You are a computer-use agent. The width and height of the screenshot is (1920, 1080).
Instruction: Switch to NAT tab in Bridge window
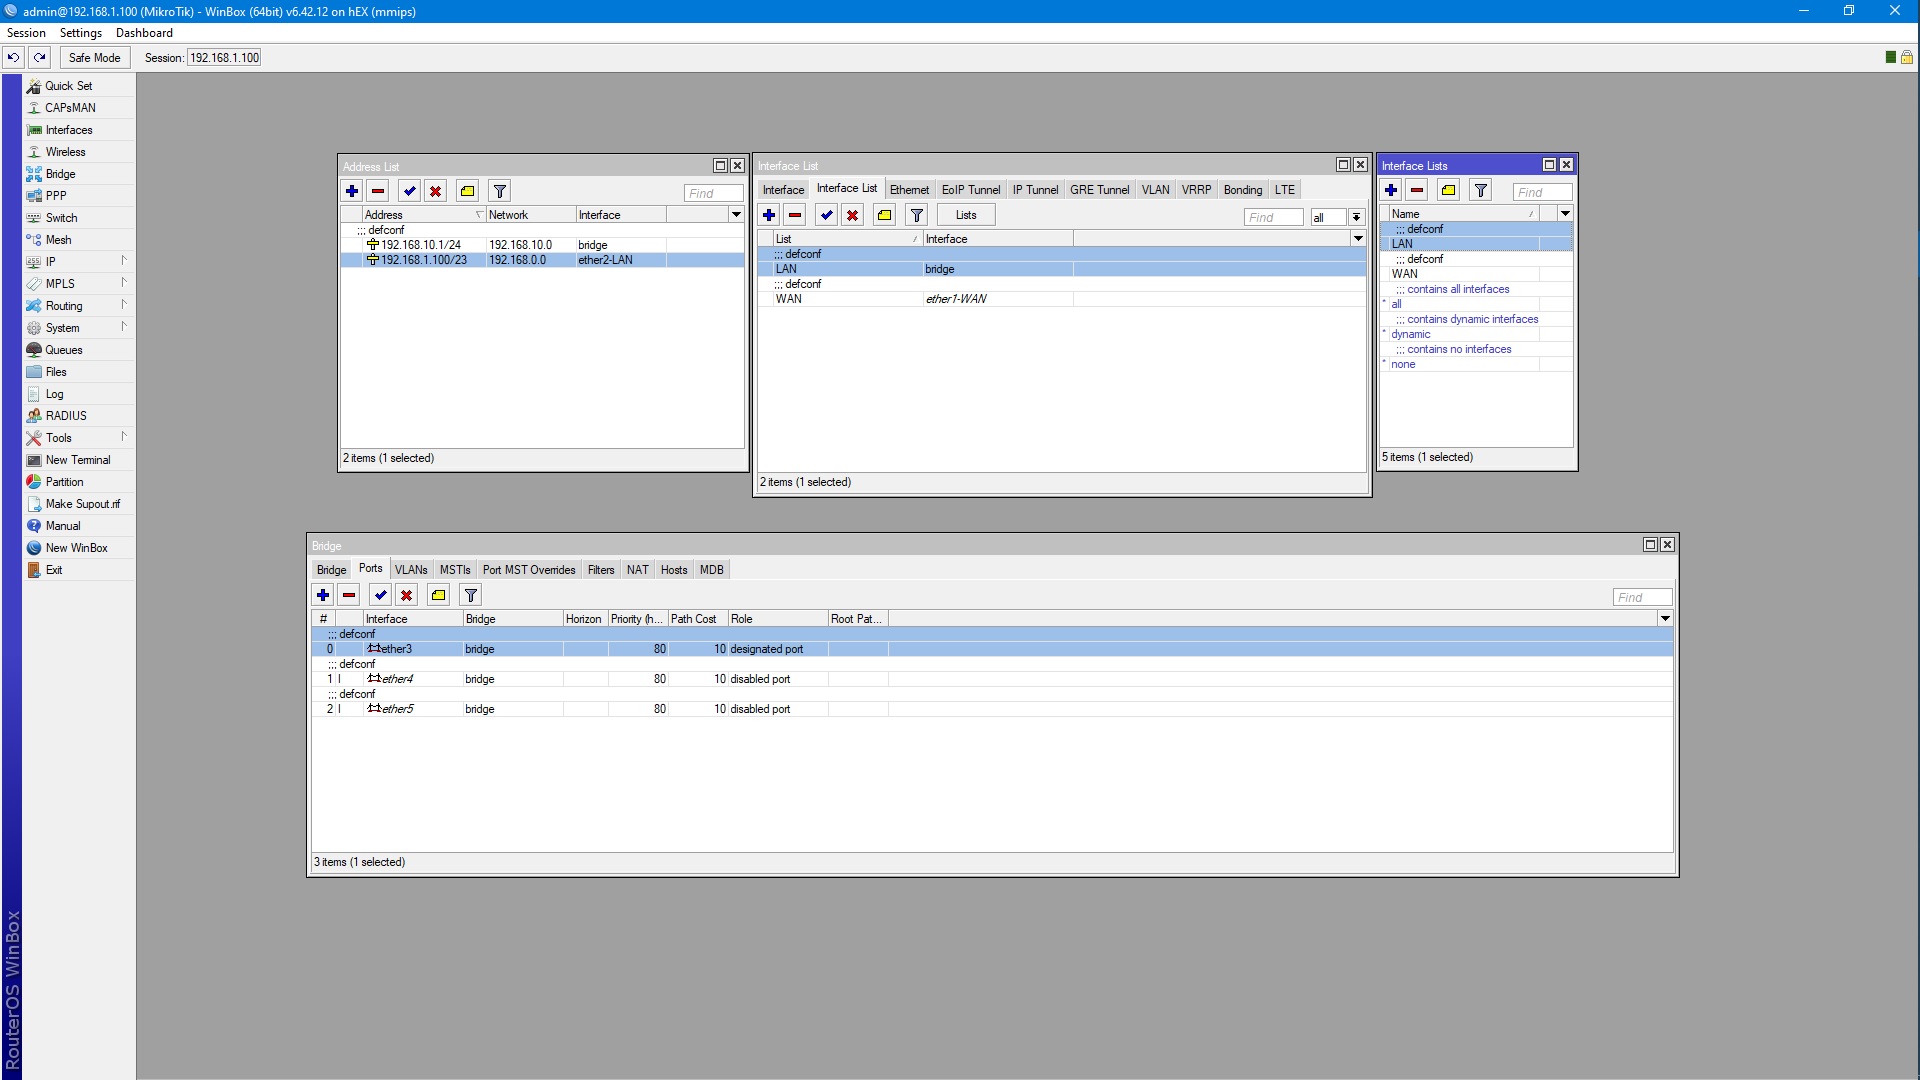click(x=637, y=570)
